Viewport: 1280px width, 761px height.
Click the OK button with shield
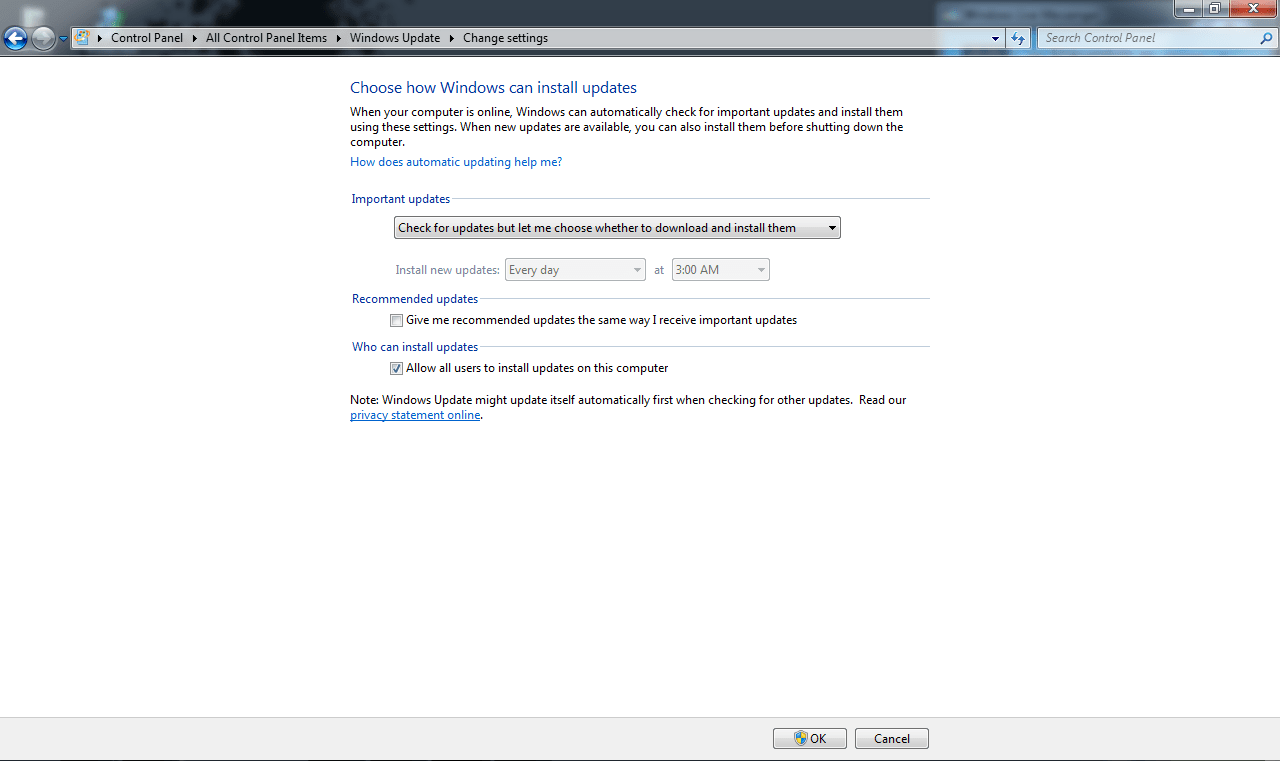tap(810, 738)
